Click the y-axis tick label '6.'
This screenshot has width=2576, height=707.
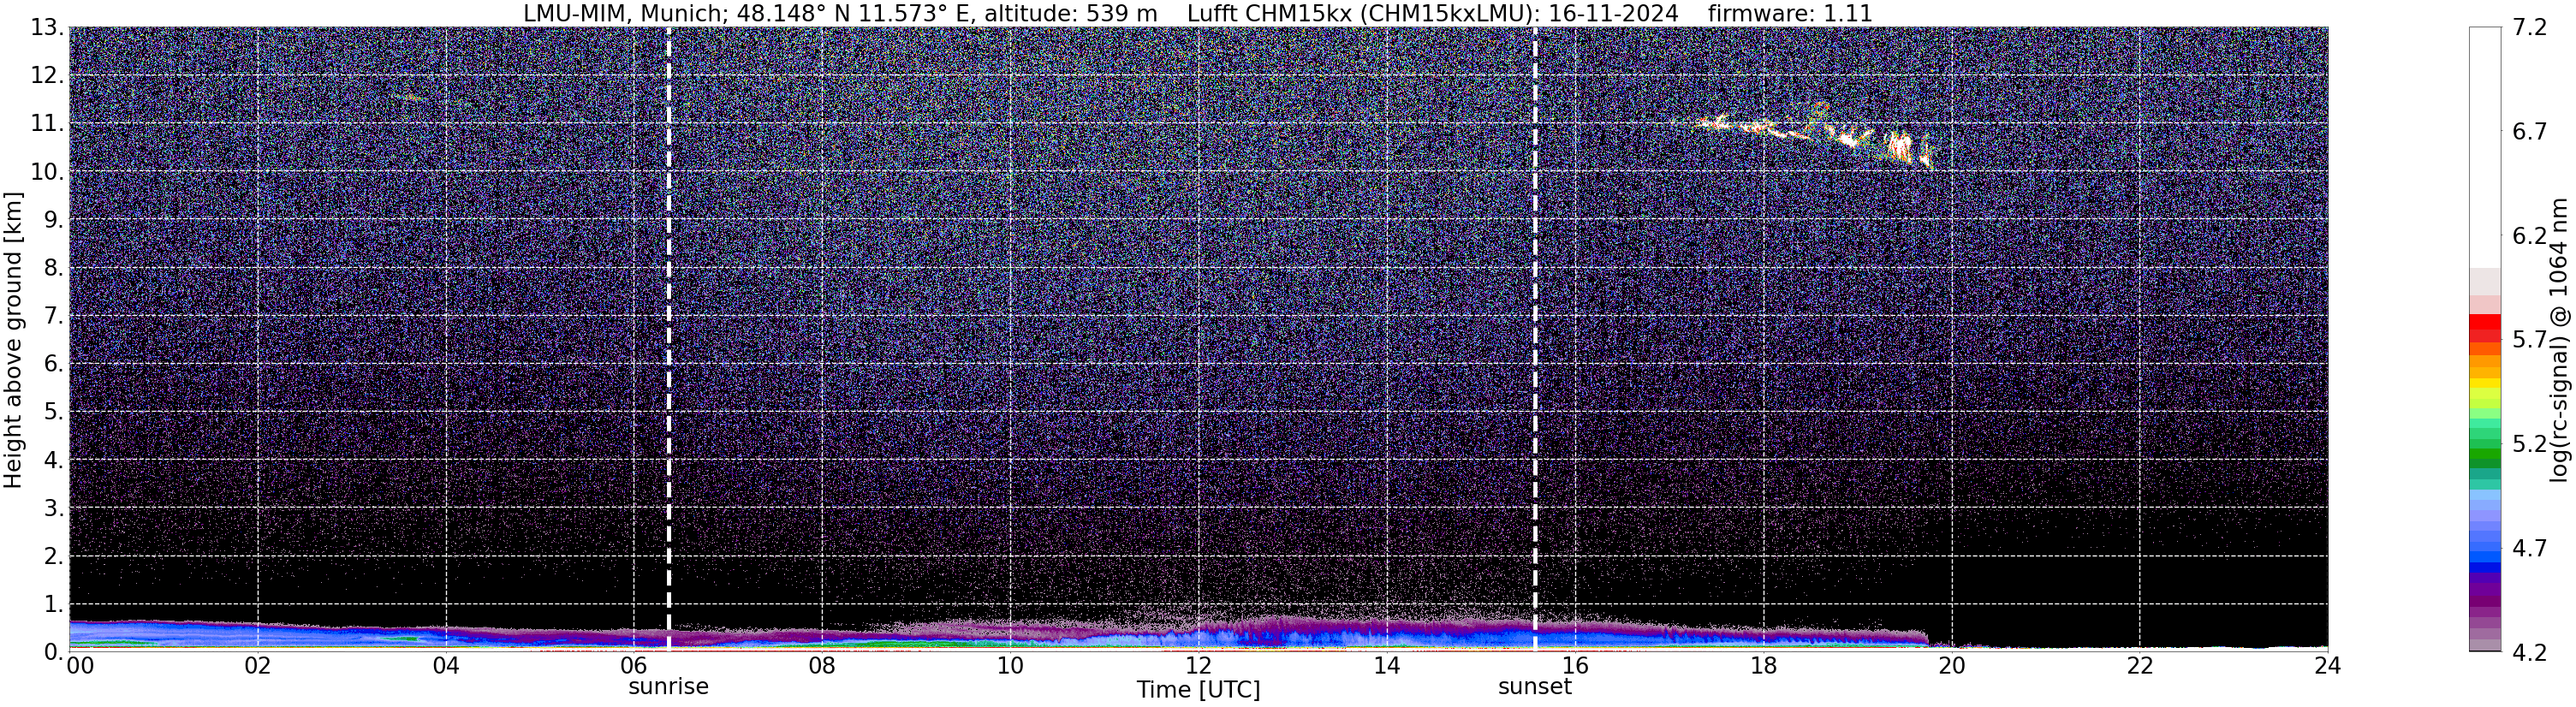[54, 364]
